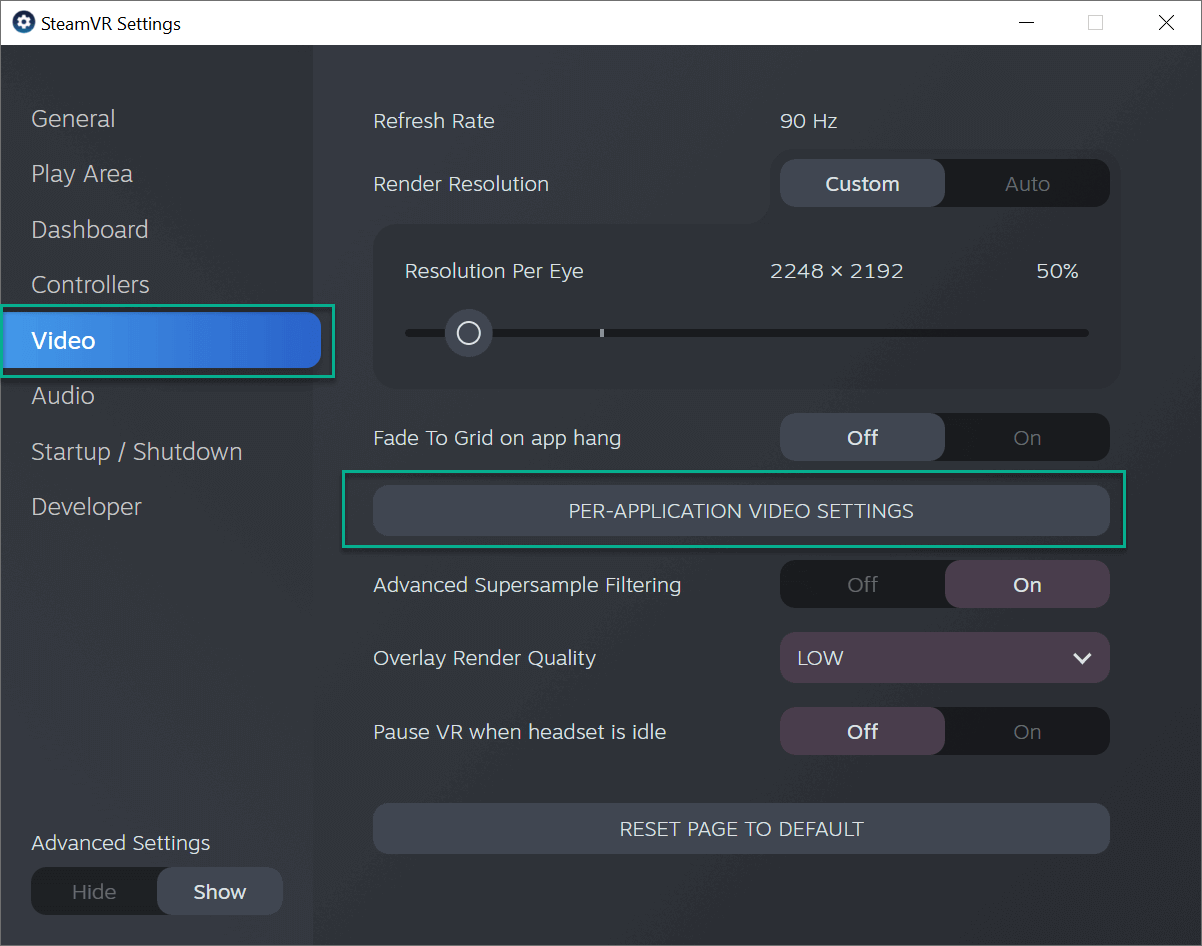Image resolution: width=1202 pixels, height=946 pixels.
Task: Open Per-Application Video Settings
Action: [x=741, y=511]
